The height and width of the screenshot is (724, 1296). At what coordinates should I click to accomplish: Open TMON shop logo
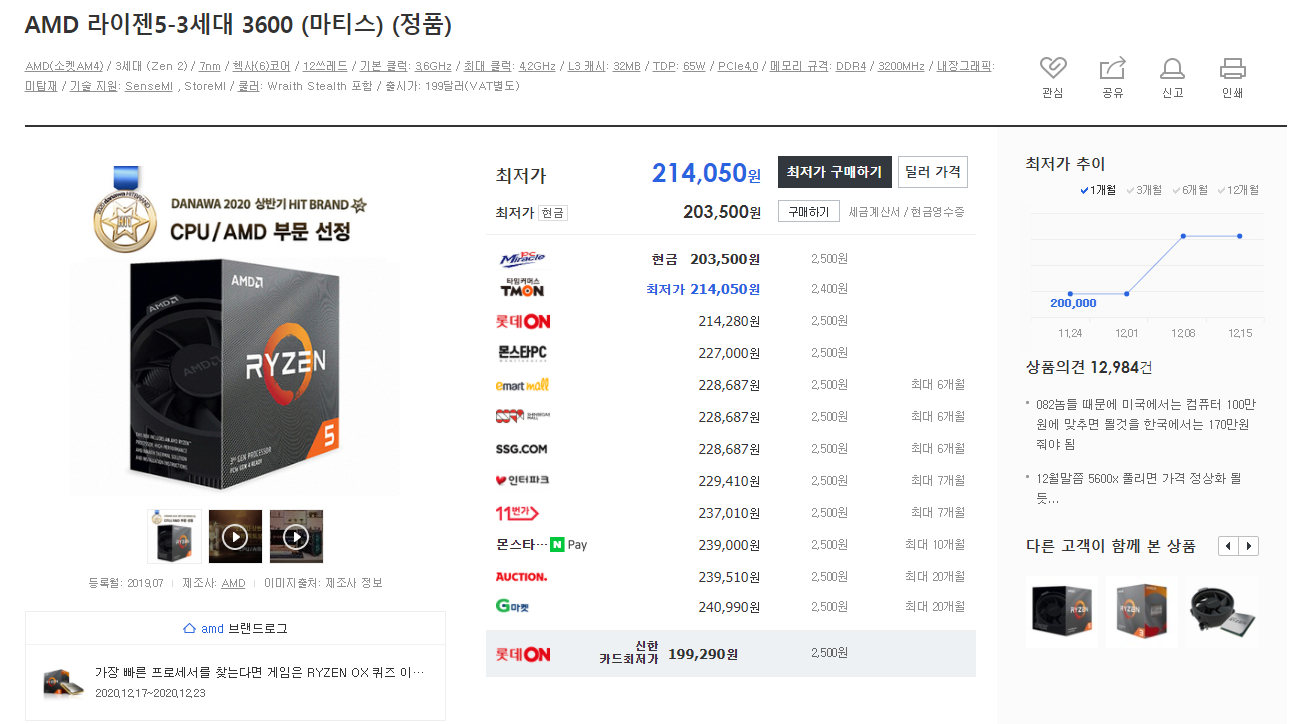click(522, 289)
